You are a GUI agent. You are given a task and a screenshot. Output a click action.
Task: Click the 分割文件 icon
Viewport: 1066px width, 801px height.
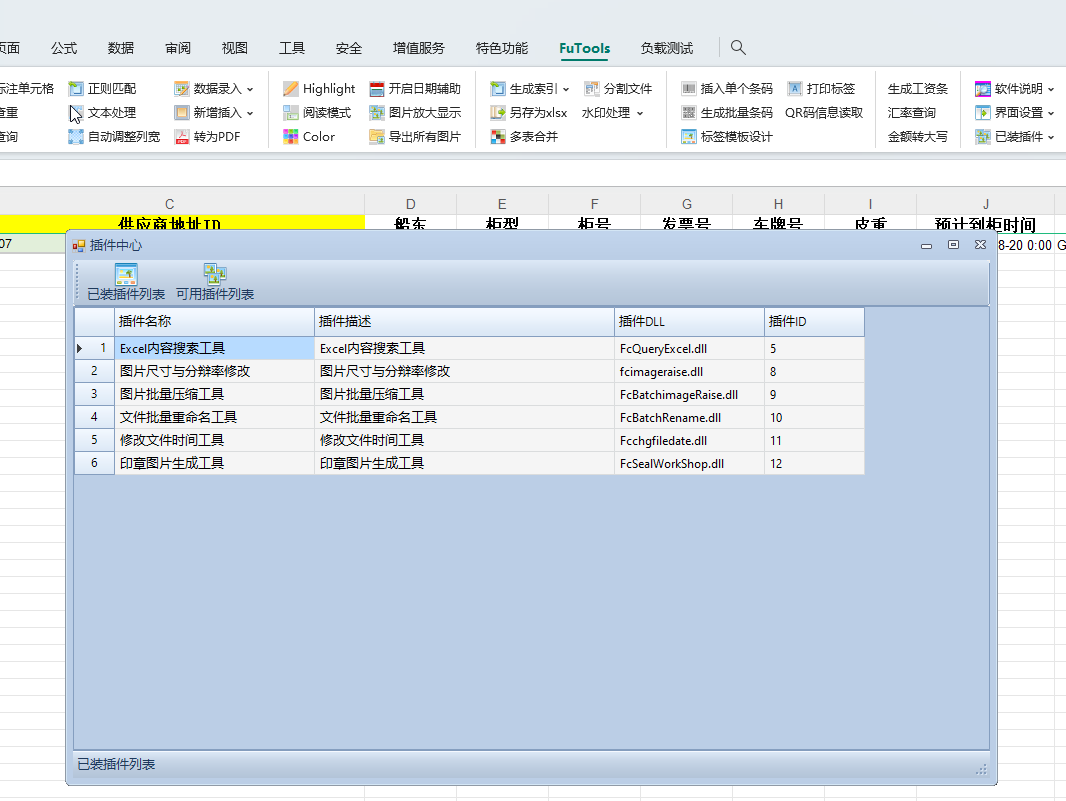coord(591,88)
